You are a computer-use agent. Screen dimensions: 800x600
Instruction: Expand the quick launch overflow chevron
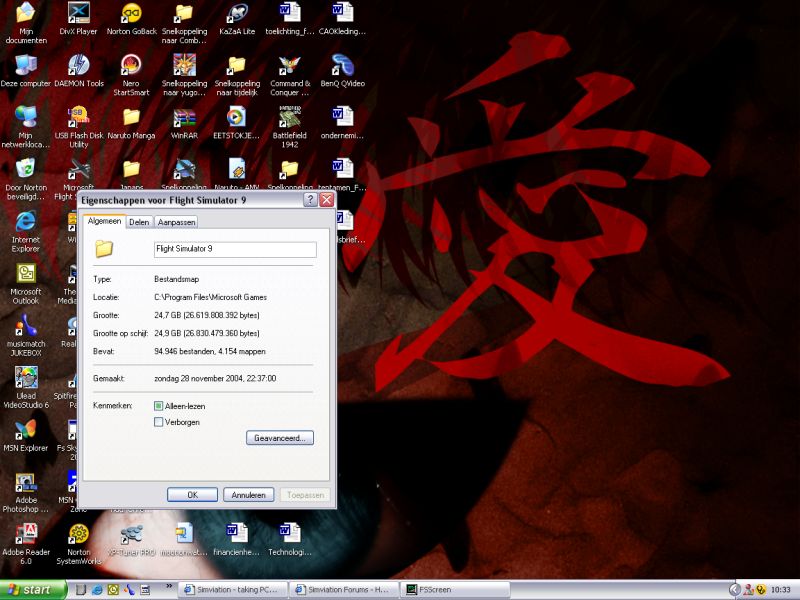tap(168, 586)
